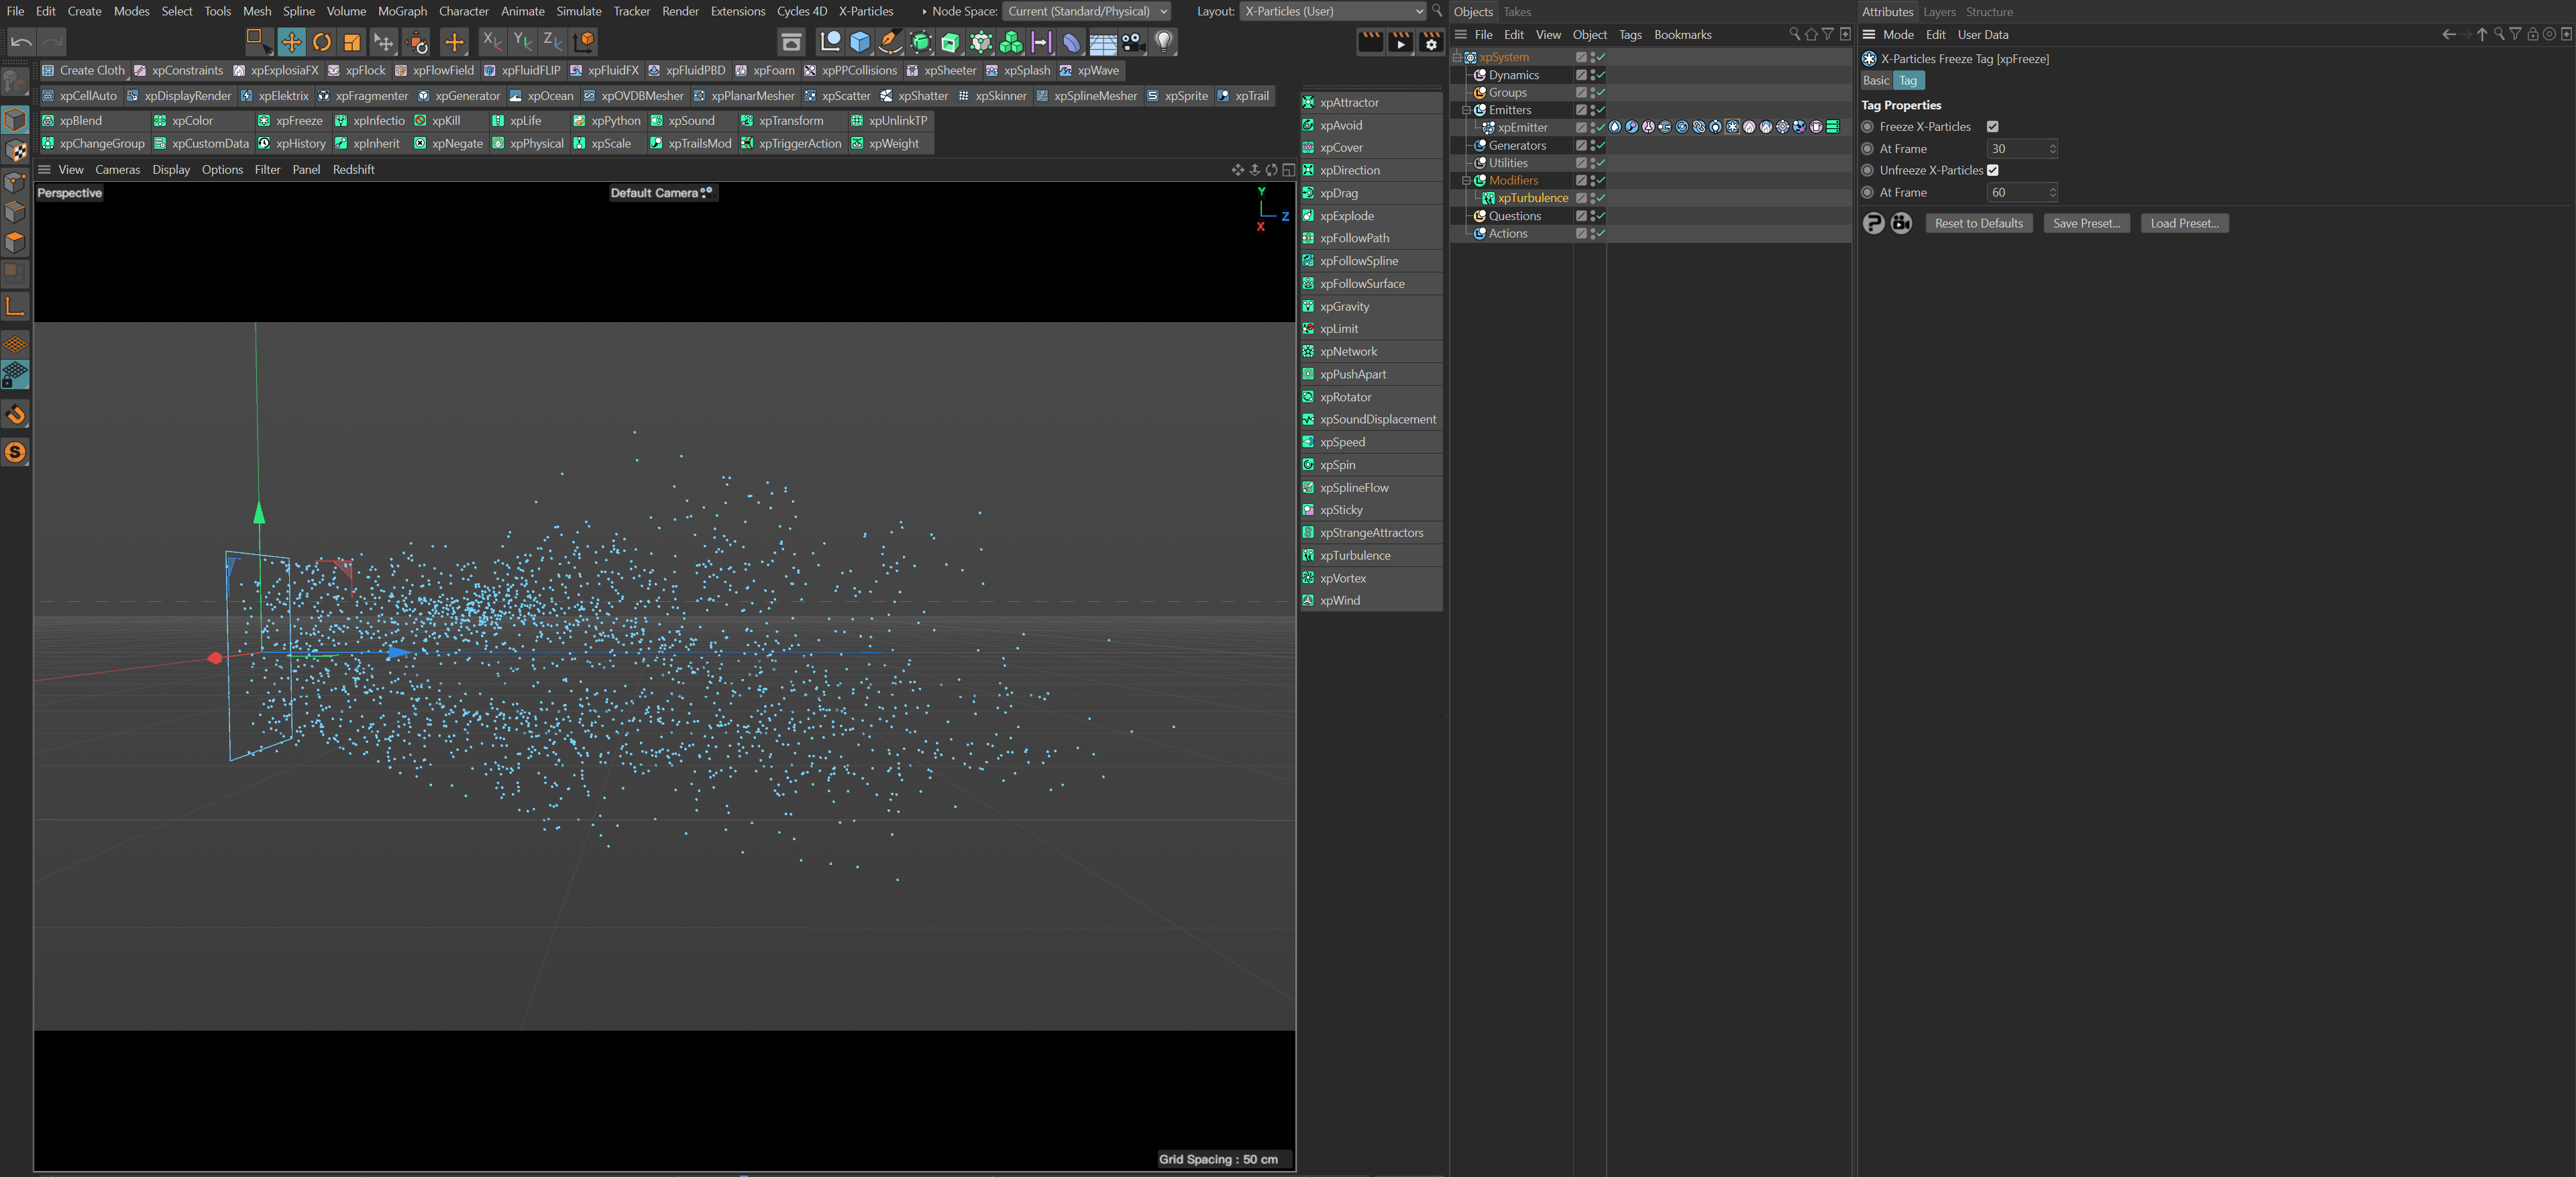Render to Picture Viewer icon
Image resolution: width=2576 pixels, height=1177 pixels.
pyautogui.click(x=1401, y=42)
